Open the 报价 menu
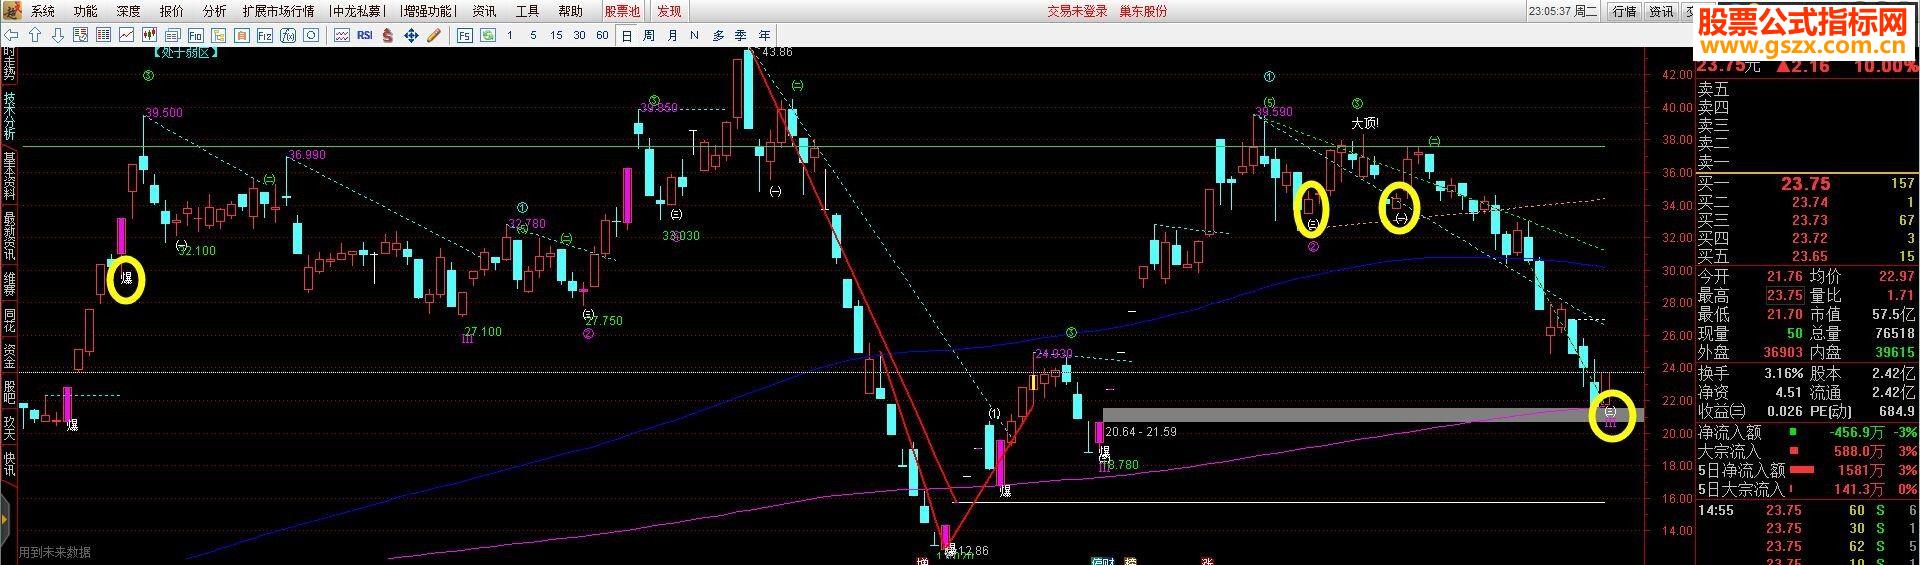The width and height of the screenshot is (1920, 565). 171,11
